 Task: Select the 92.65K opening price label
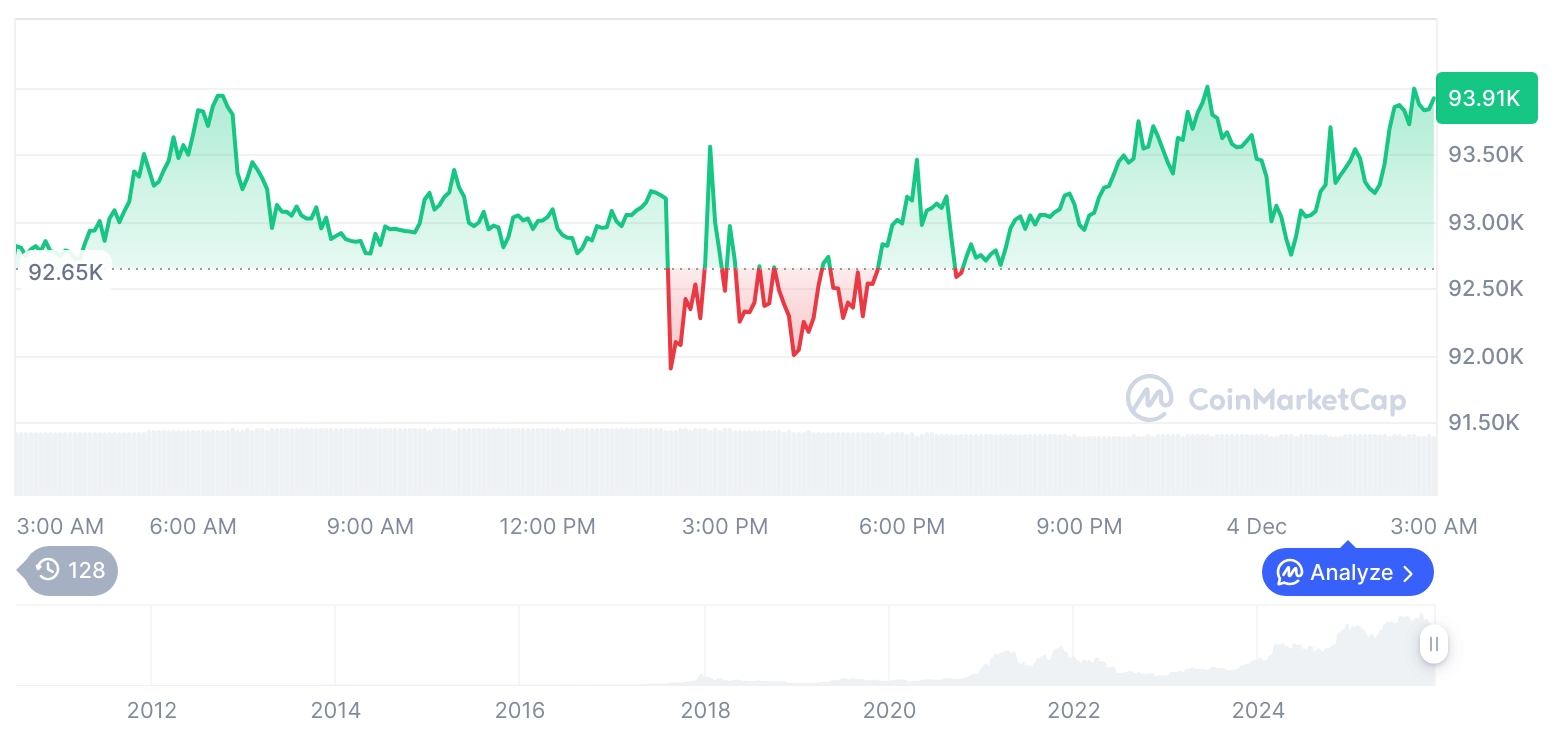coord(65,272)
